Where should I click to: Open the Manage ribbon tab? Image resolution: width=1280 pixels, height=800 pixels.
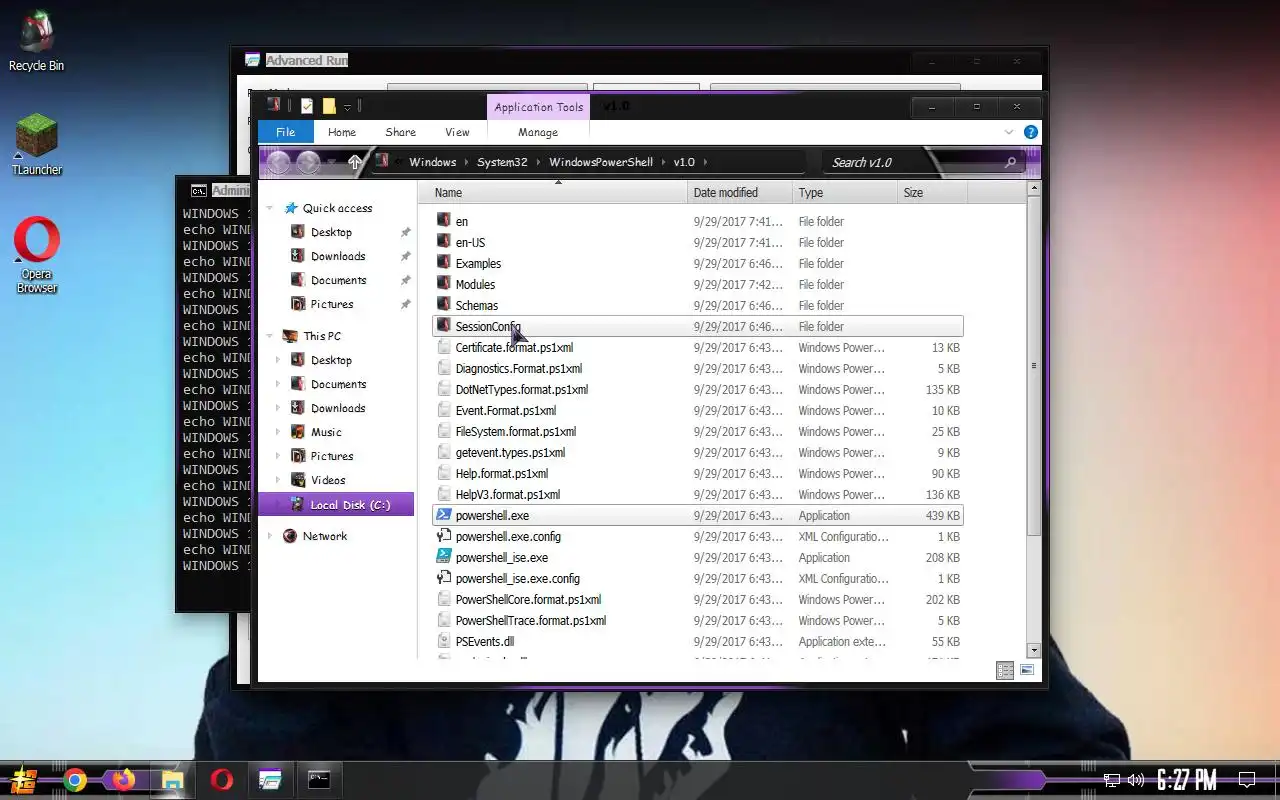tap(538, 132)
